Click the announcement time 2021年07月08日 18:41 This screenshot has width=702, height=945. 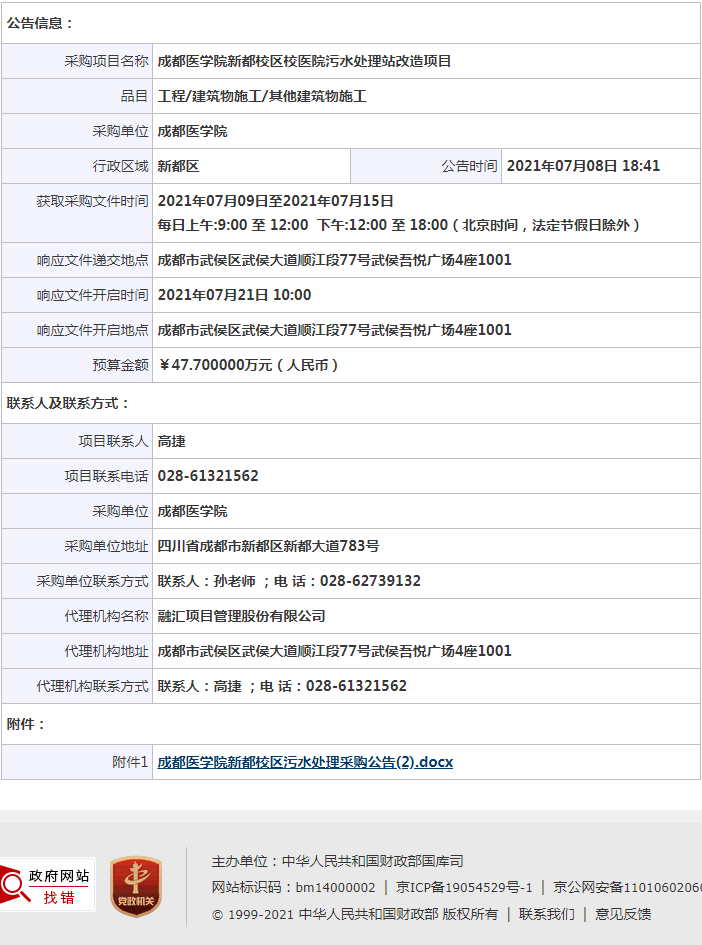click(583, 166)
